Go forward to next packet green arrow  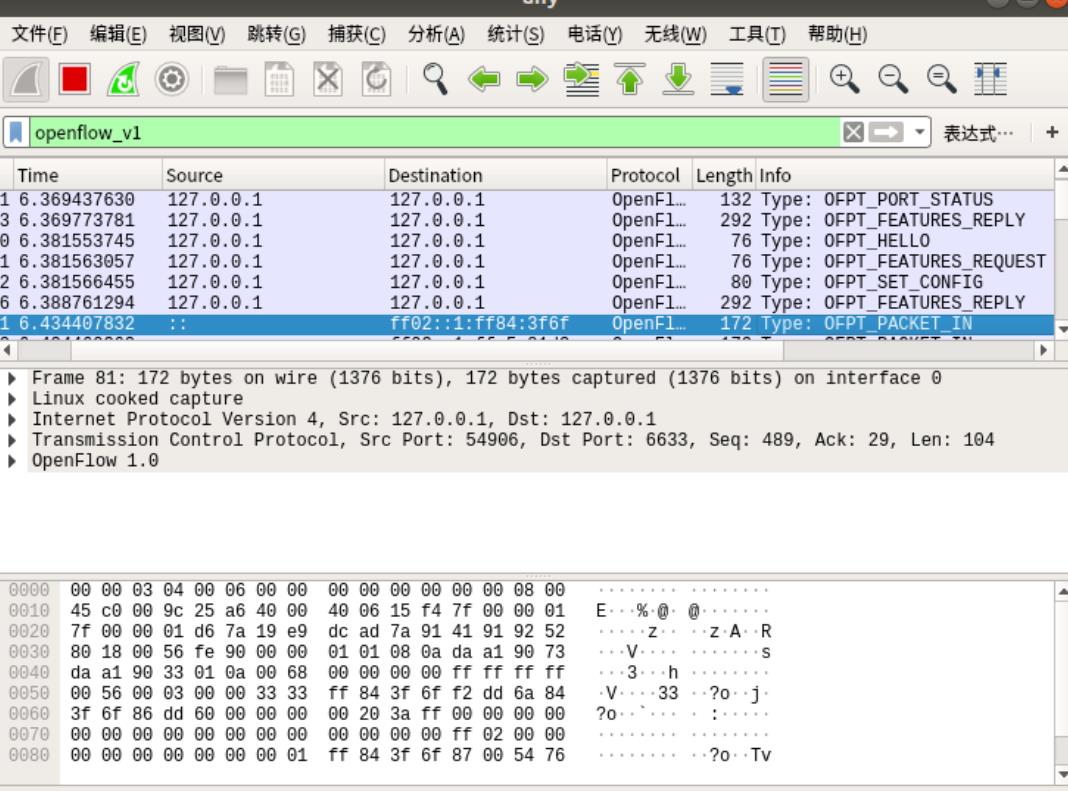tap(532, 80)
